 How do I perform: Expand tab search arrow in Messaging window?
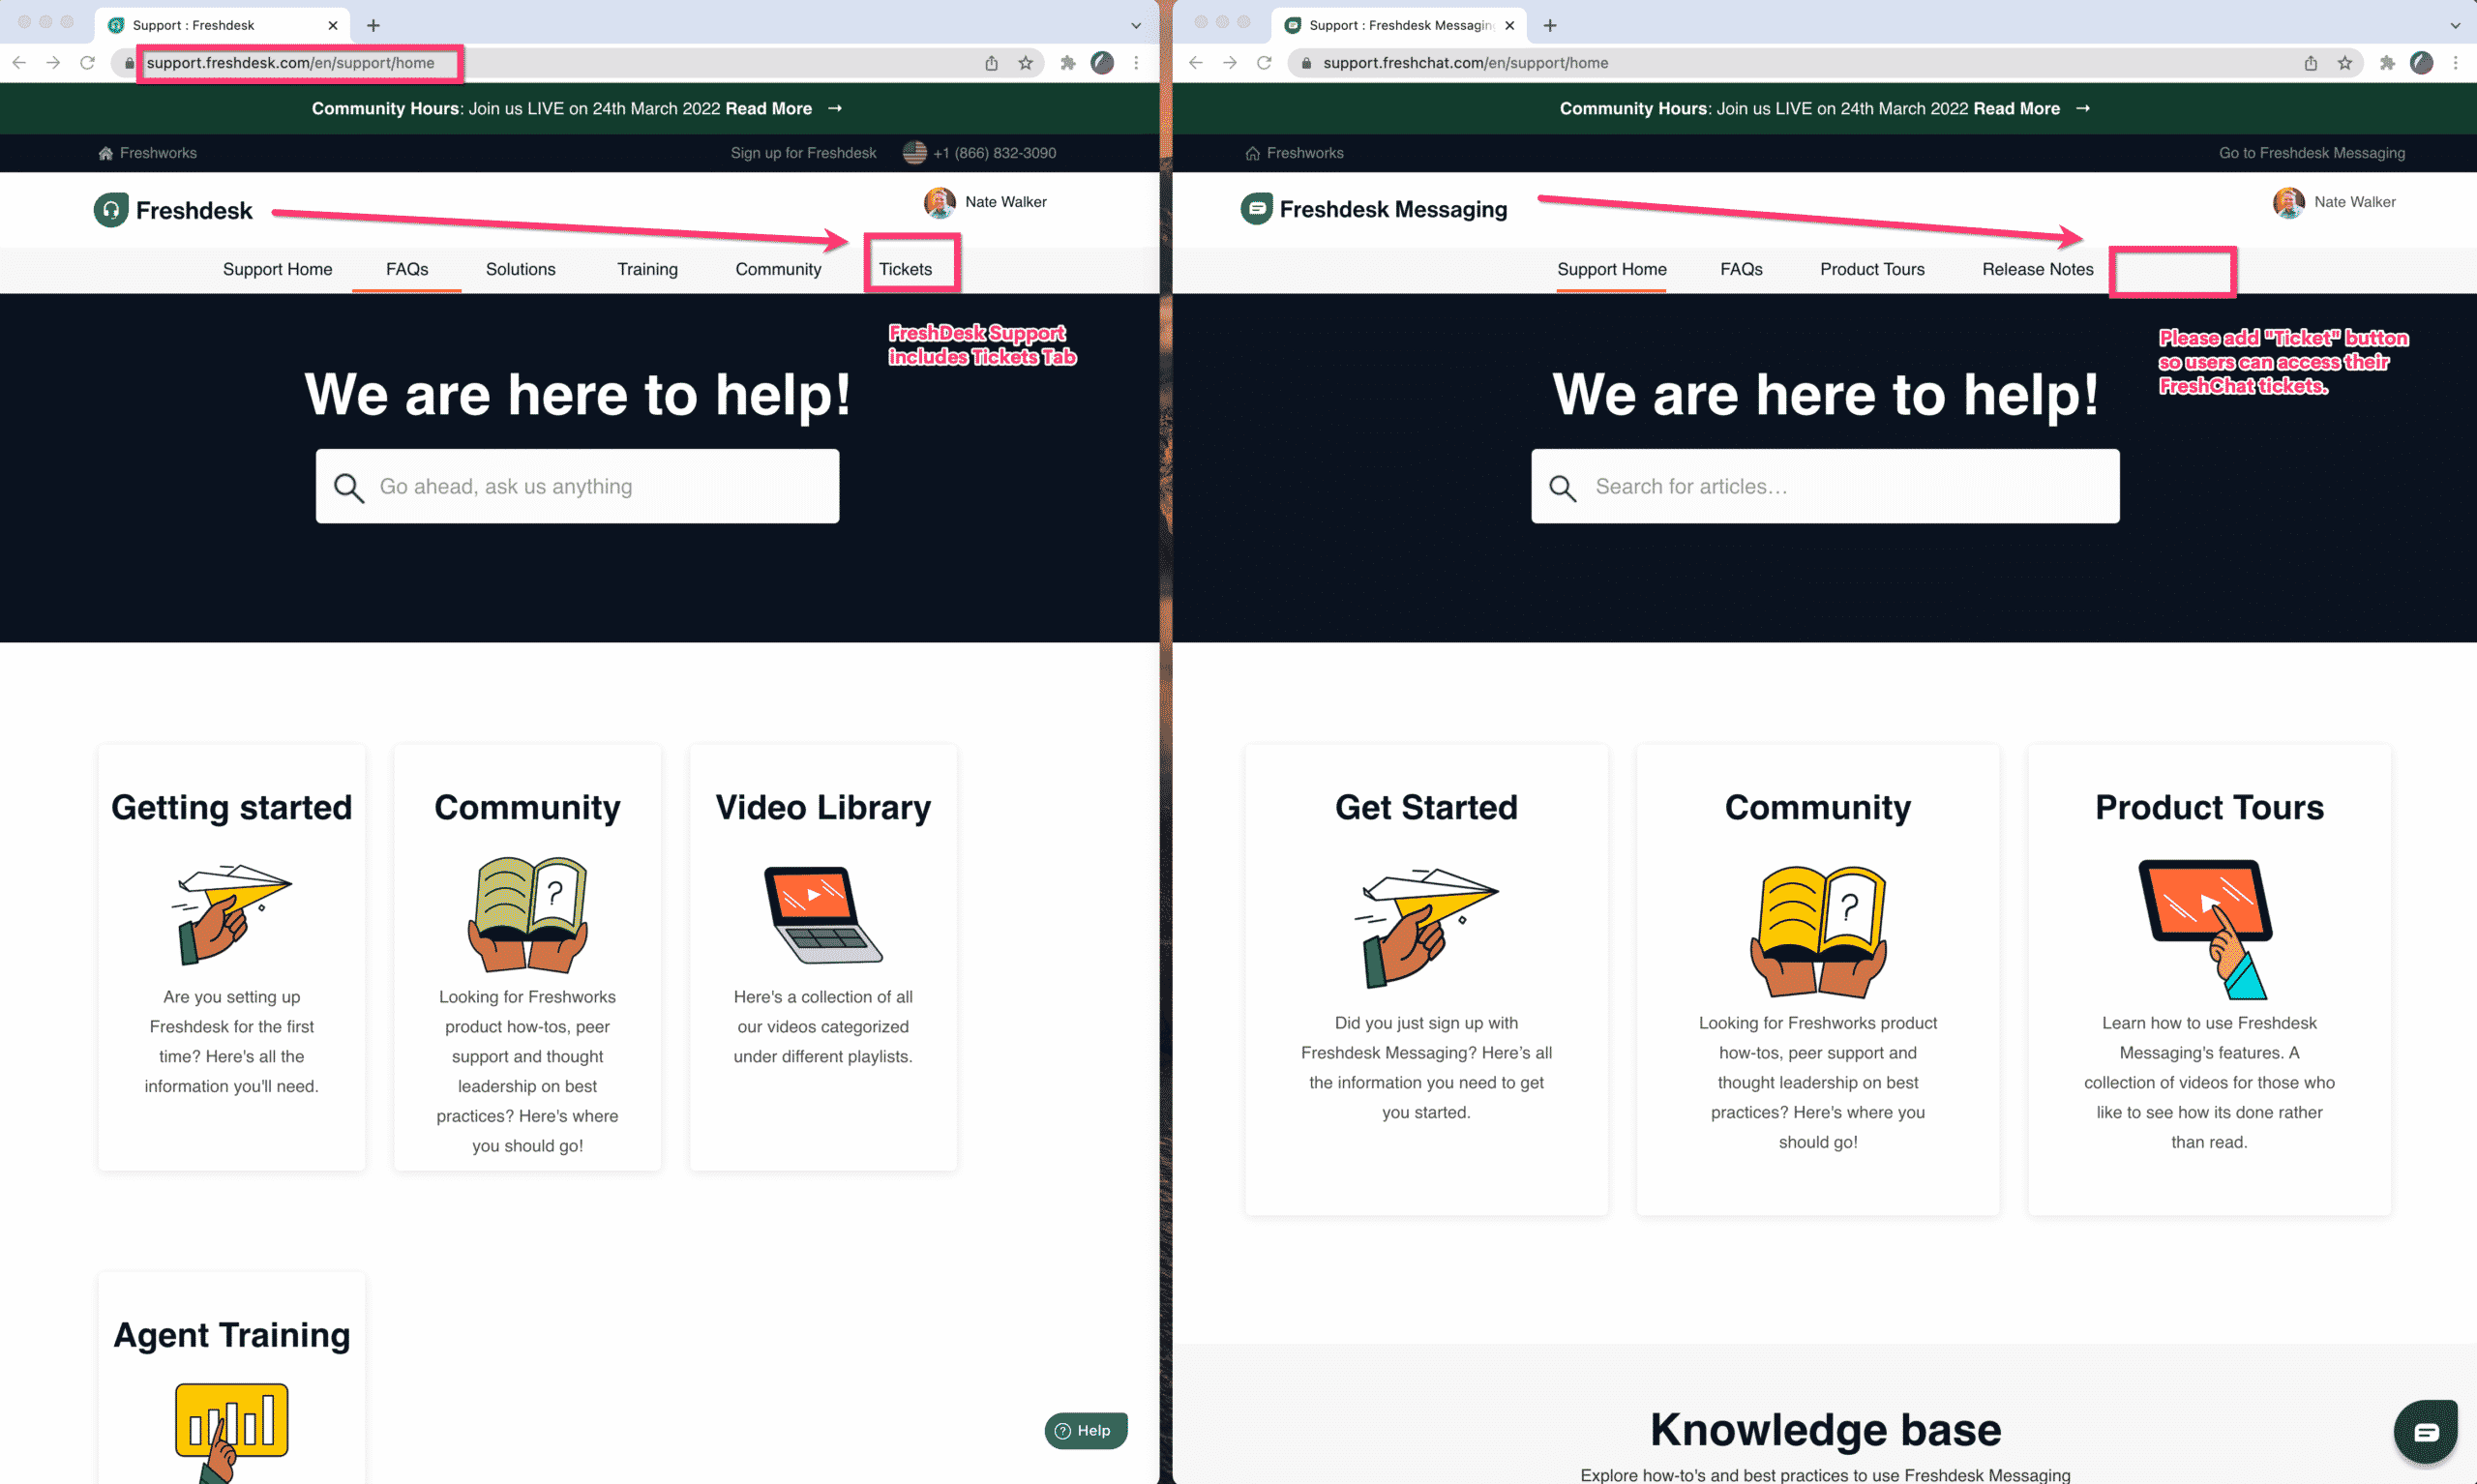point(2455,25)
